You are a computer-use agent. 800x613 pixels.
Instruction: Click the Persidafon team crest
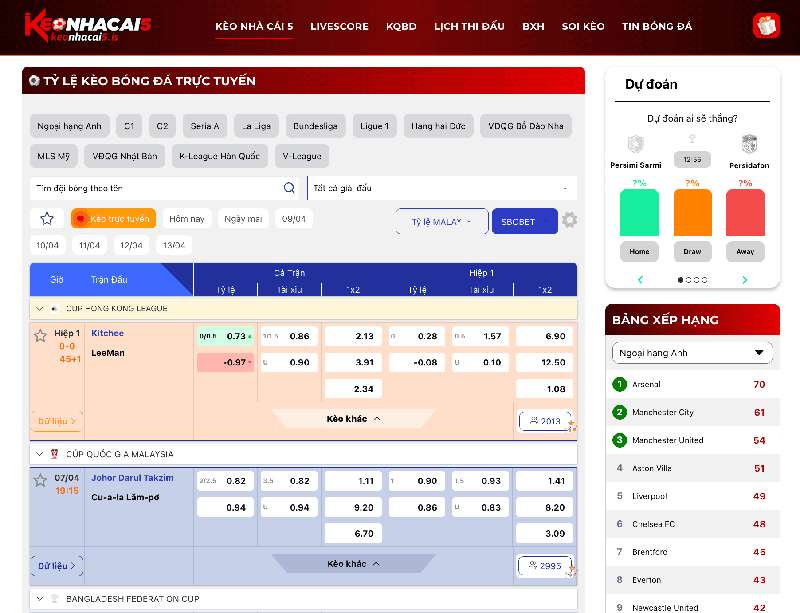click(x=748, y=144)
